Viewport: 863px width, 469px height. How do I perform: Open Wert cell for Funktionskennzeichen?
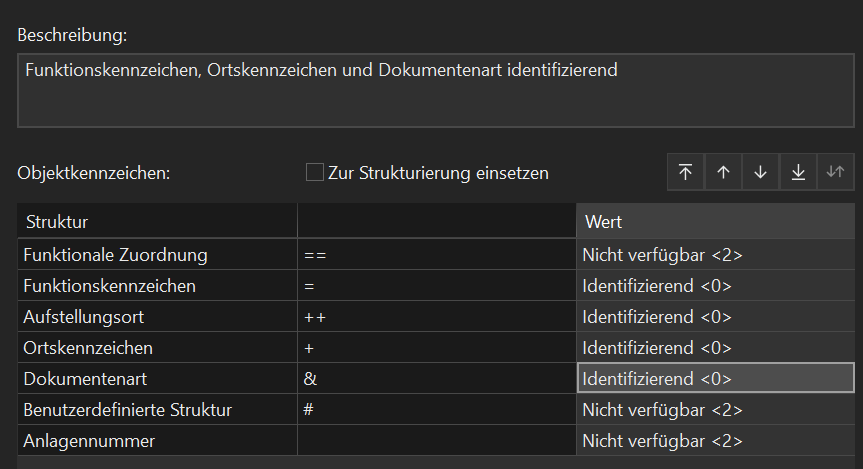click(715, 286)
